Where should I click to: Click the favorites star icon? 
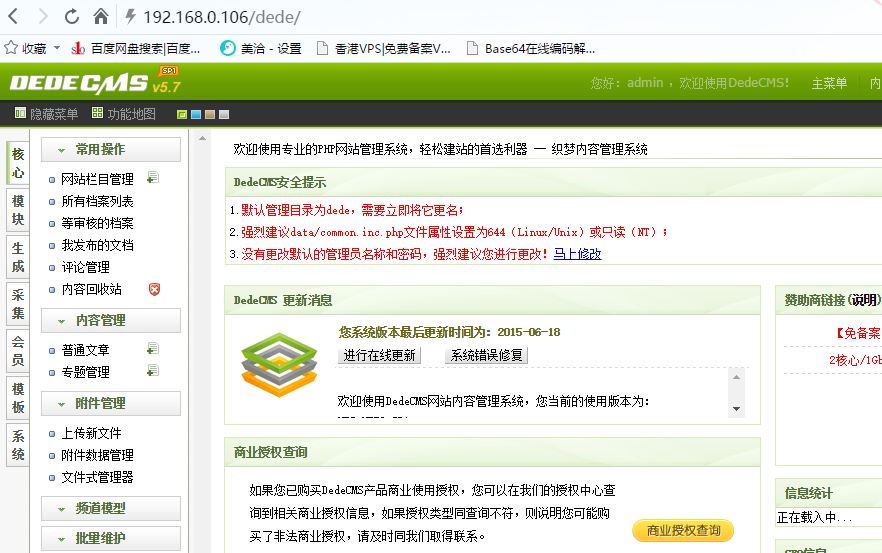point(11,48)
